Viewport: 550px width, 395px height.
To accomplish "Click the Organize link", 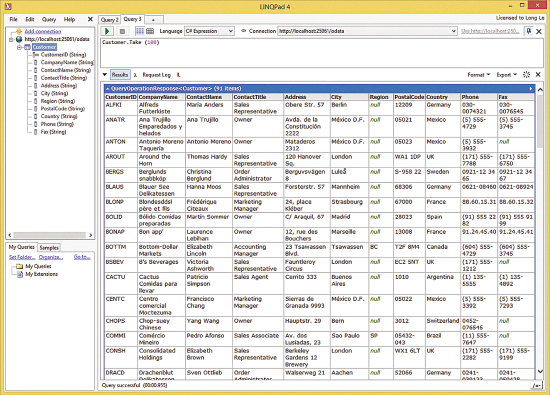I will pos(51,257).
